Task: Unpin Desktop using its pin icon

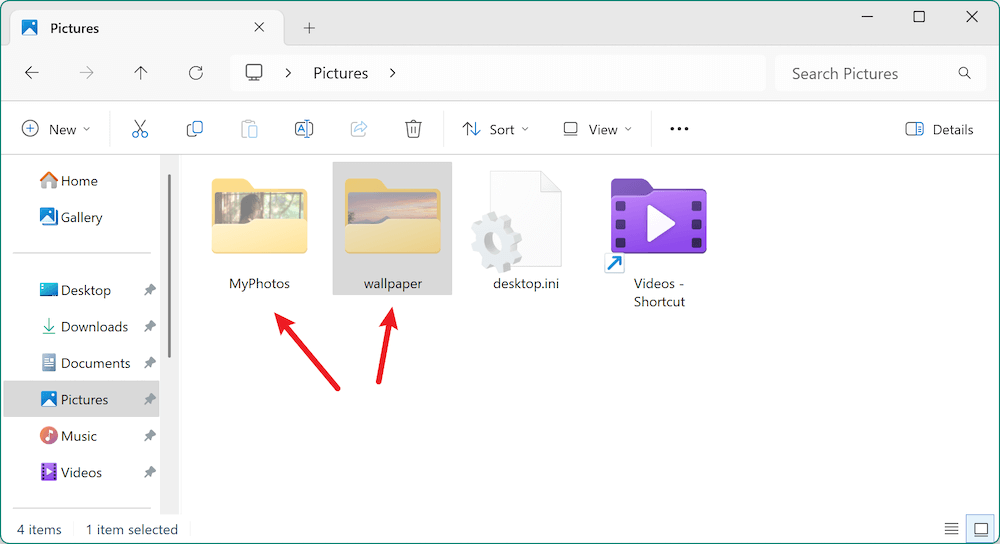Action: tap(149, 290)
